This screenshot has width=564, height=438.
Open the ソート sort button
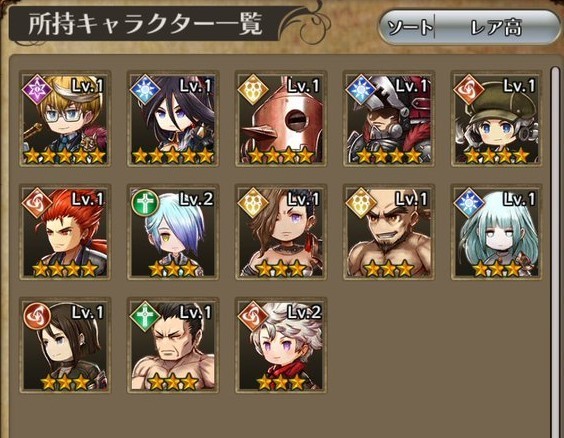point(408,27)
